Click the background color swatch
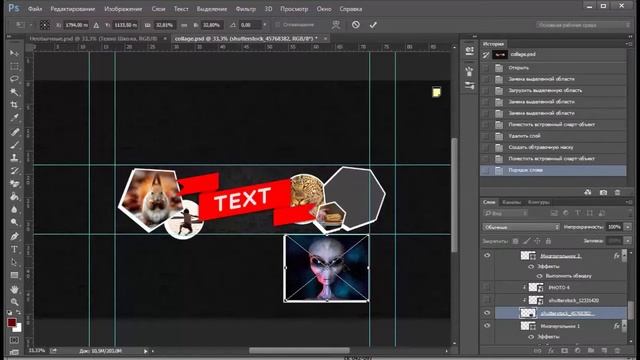This screenshot has width=640, height=360. click(x=18, y=328)
